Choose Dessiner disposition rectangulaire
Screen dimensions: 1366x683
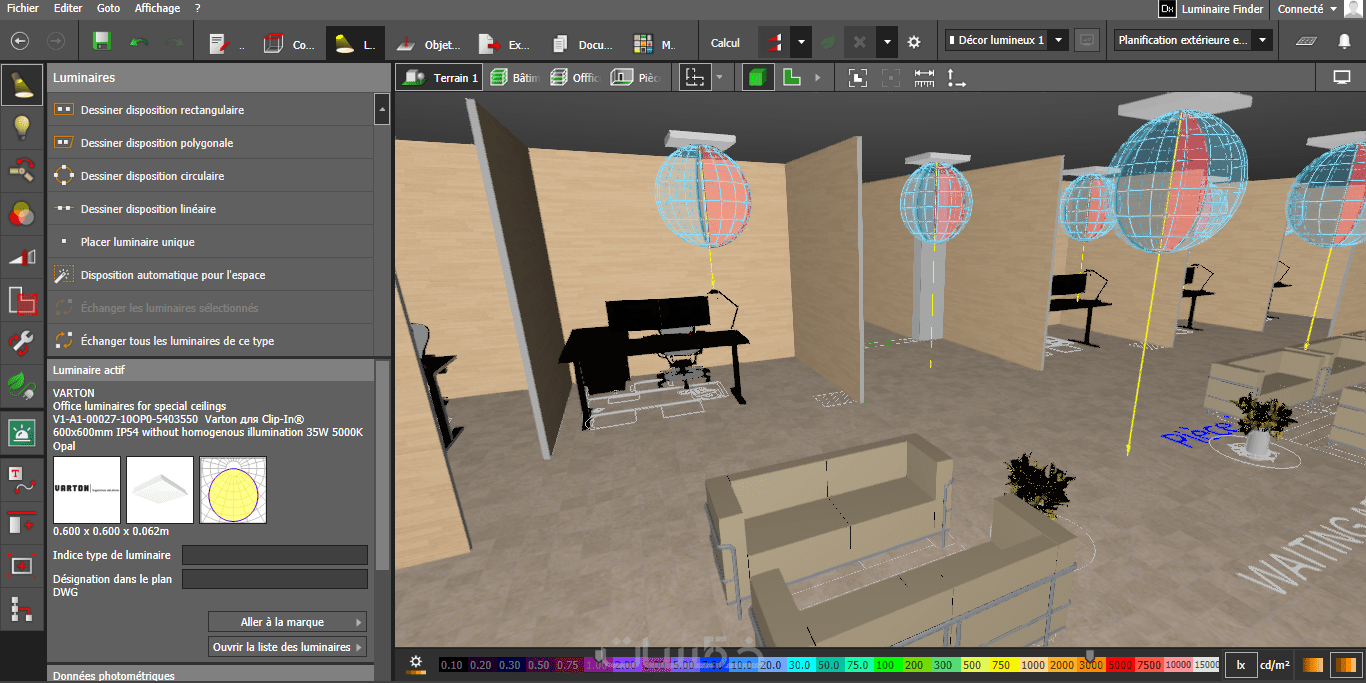[210, 110]
